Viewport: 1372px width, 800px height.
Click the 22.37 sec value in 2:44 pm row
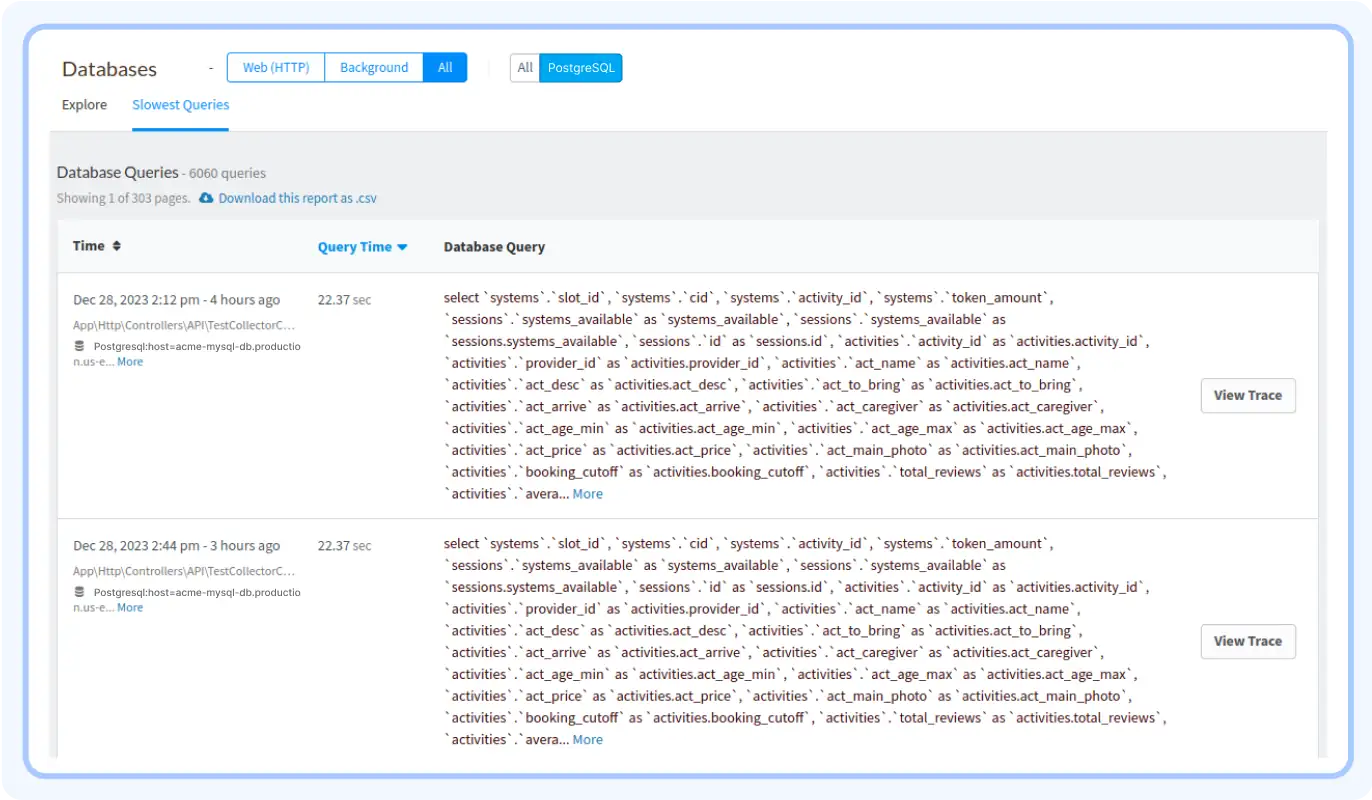(344, 546)
